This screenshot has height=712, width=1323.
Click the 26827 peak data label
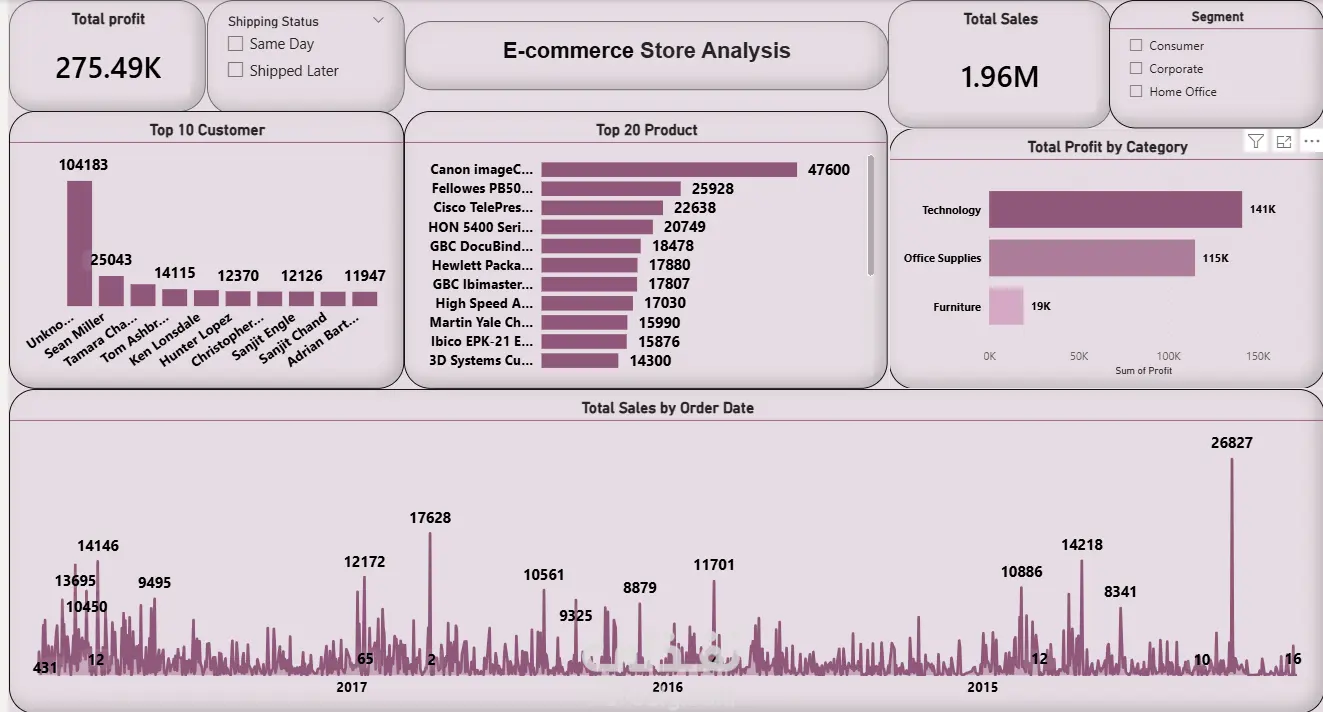(x=1231, y=443)
